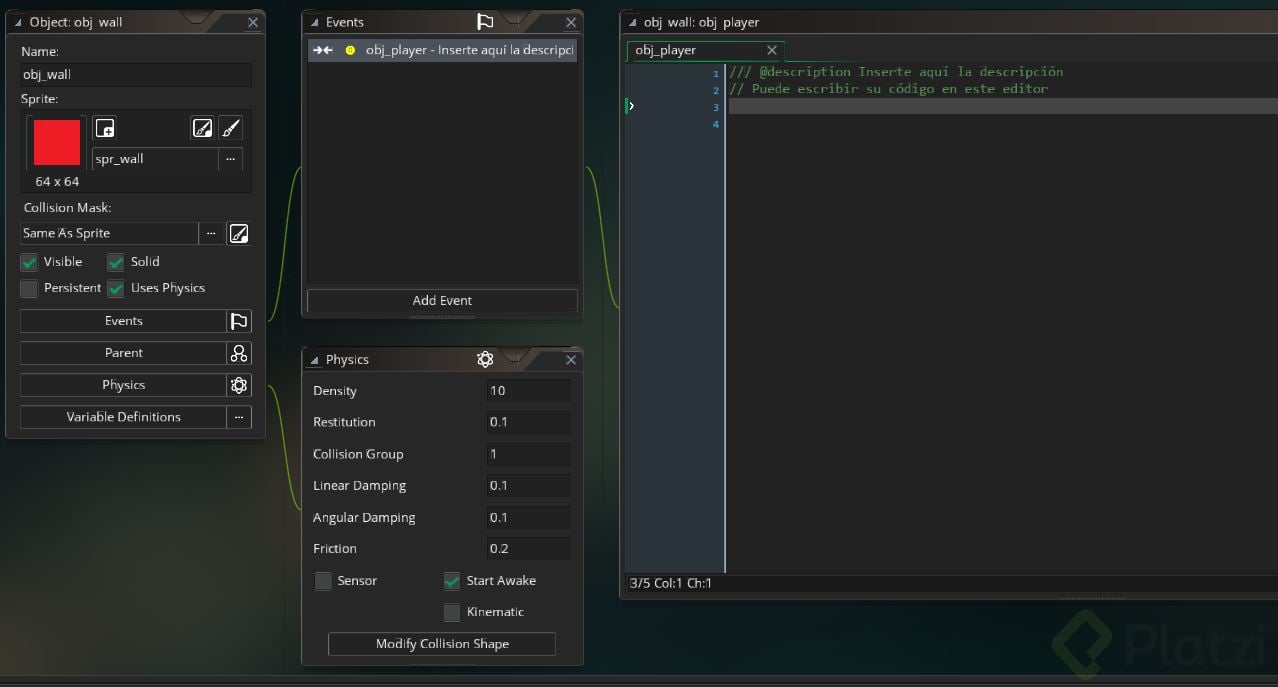1278x687 pixels.
Task: Click gear icon in Physics panel header
Action: [485, 359]
